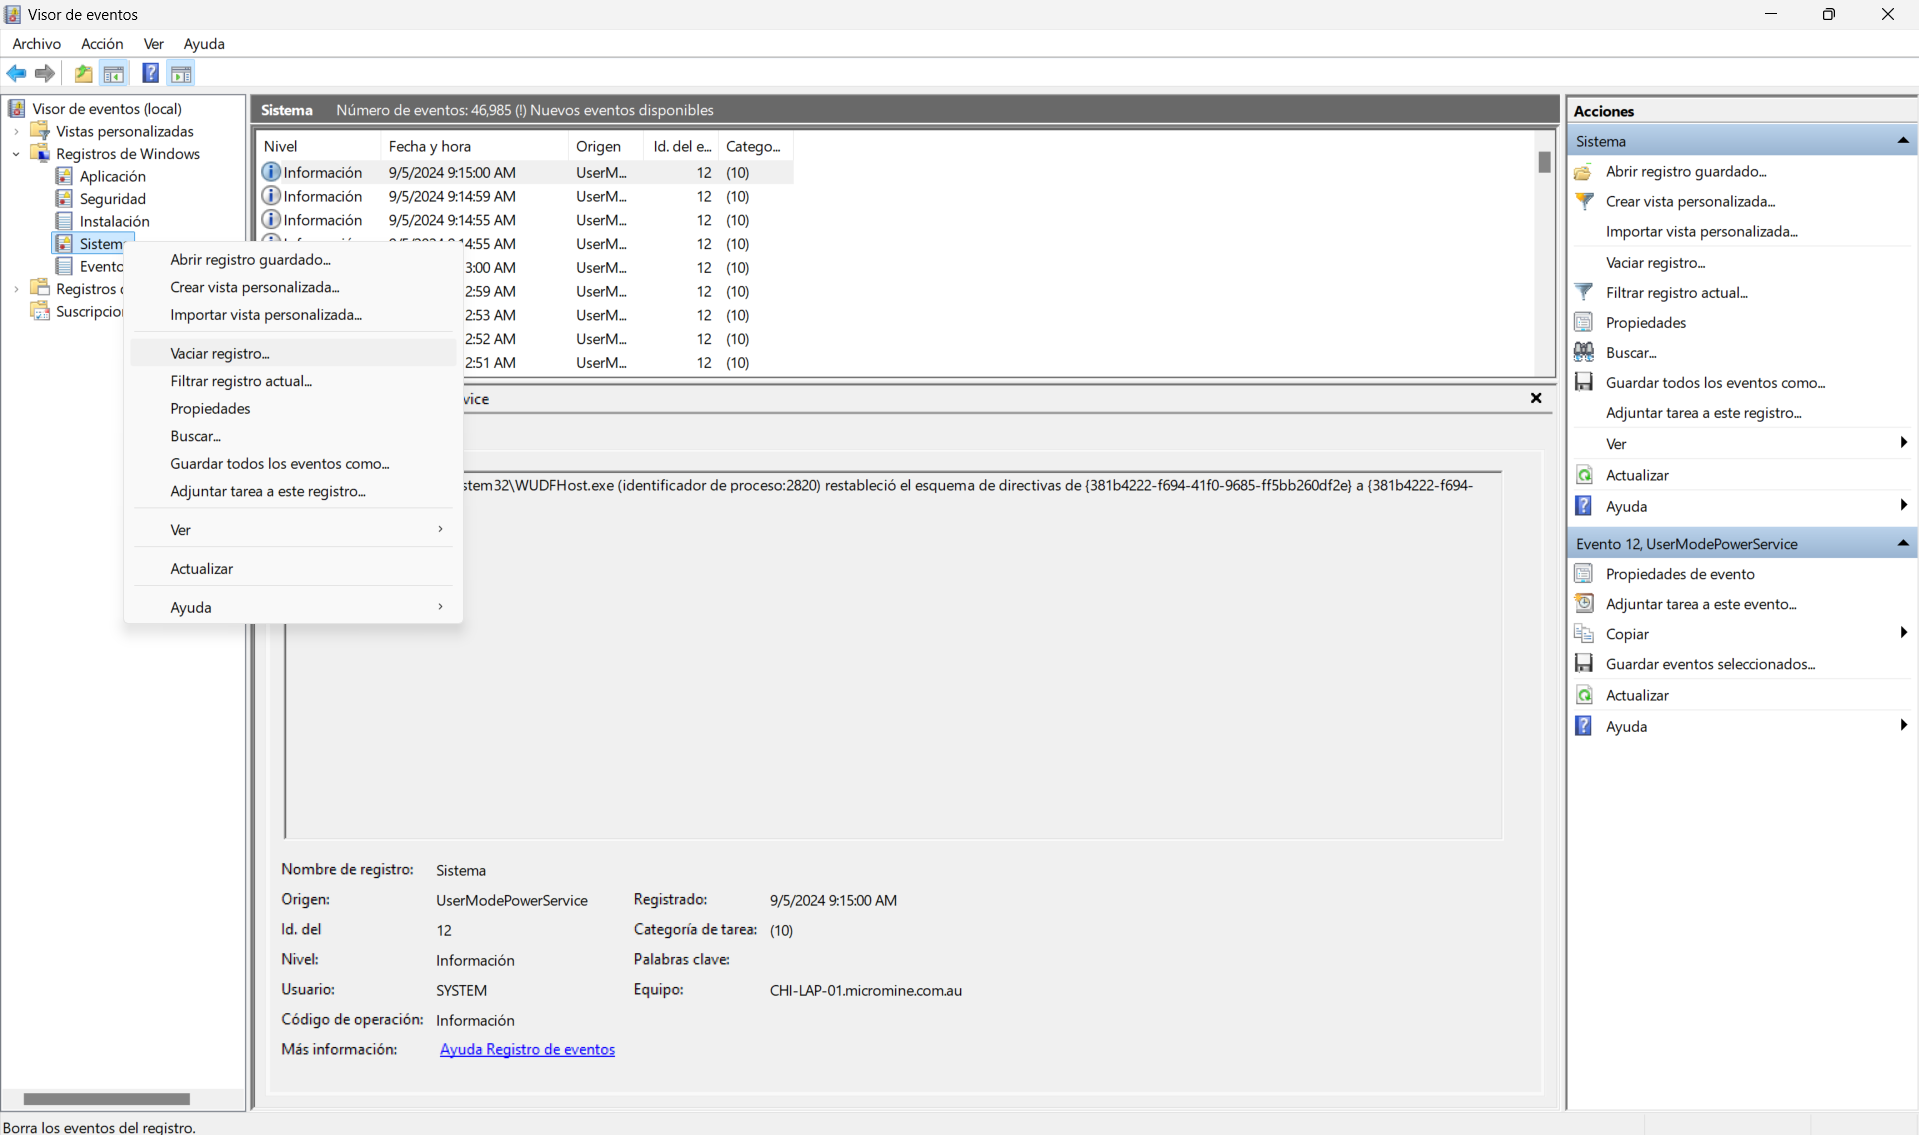
Task: Collapse the Sistema section in Acciones
Action: point(1902,141)
